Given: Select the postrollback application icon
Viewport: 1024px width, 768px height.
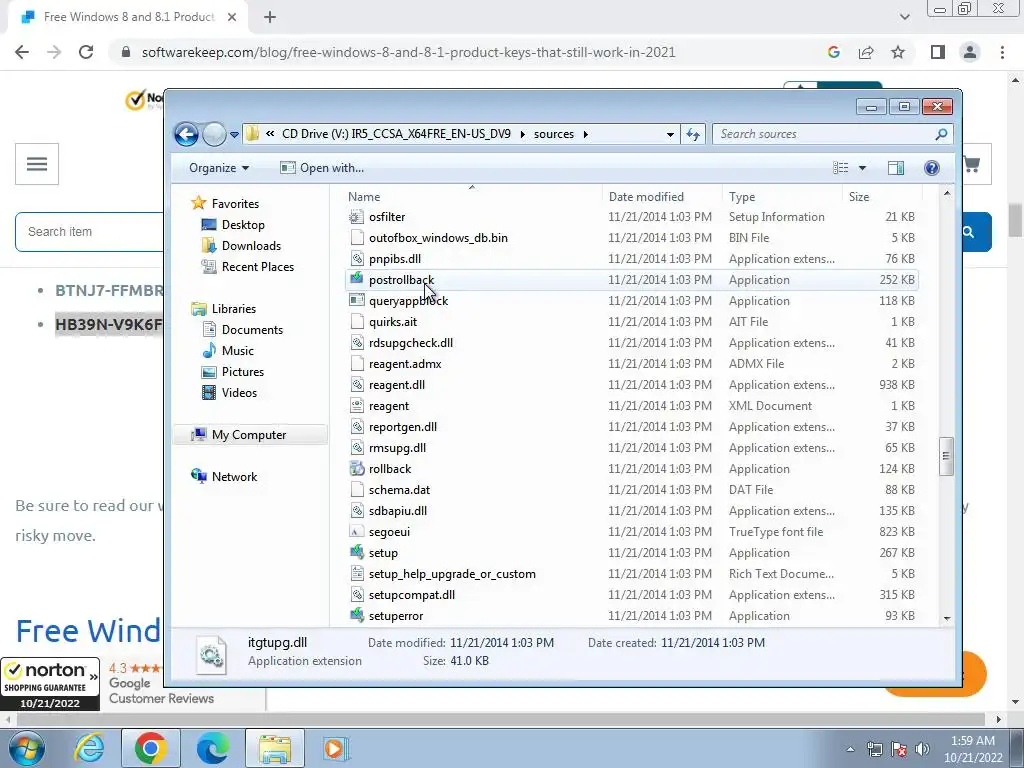Looking at the screenshot, I should click(356, 280).
